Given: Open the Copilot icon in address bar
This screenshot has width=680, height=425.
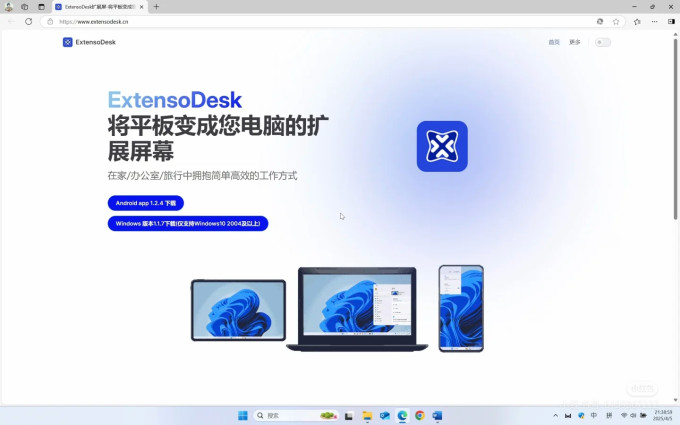Looking at the screenshot, I should [x=600, y=21].
